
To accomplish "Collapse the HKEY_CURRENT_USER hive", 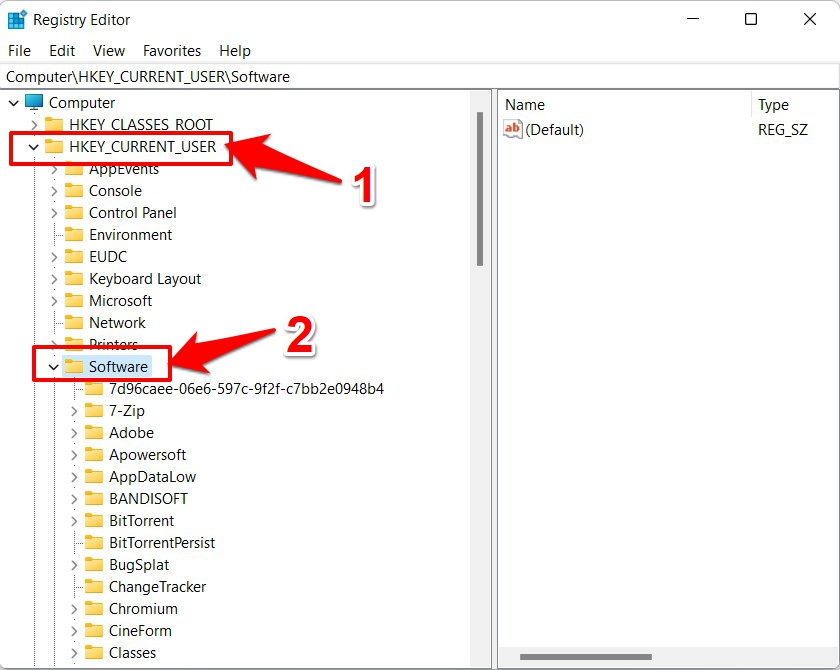I will click(33, 147).
